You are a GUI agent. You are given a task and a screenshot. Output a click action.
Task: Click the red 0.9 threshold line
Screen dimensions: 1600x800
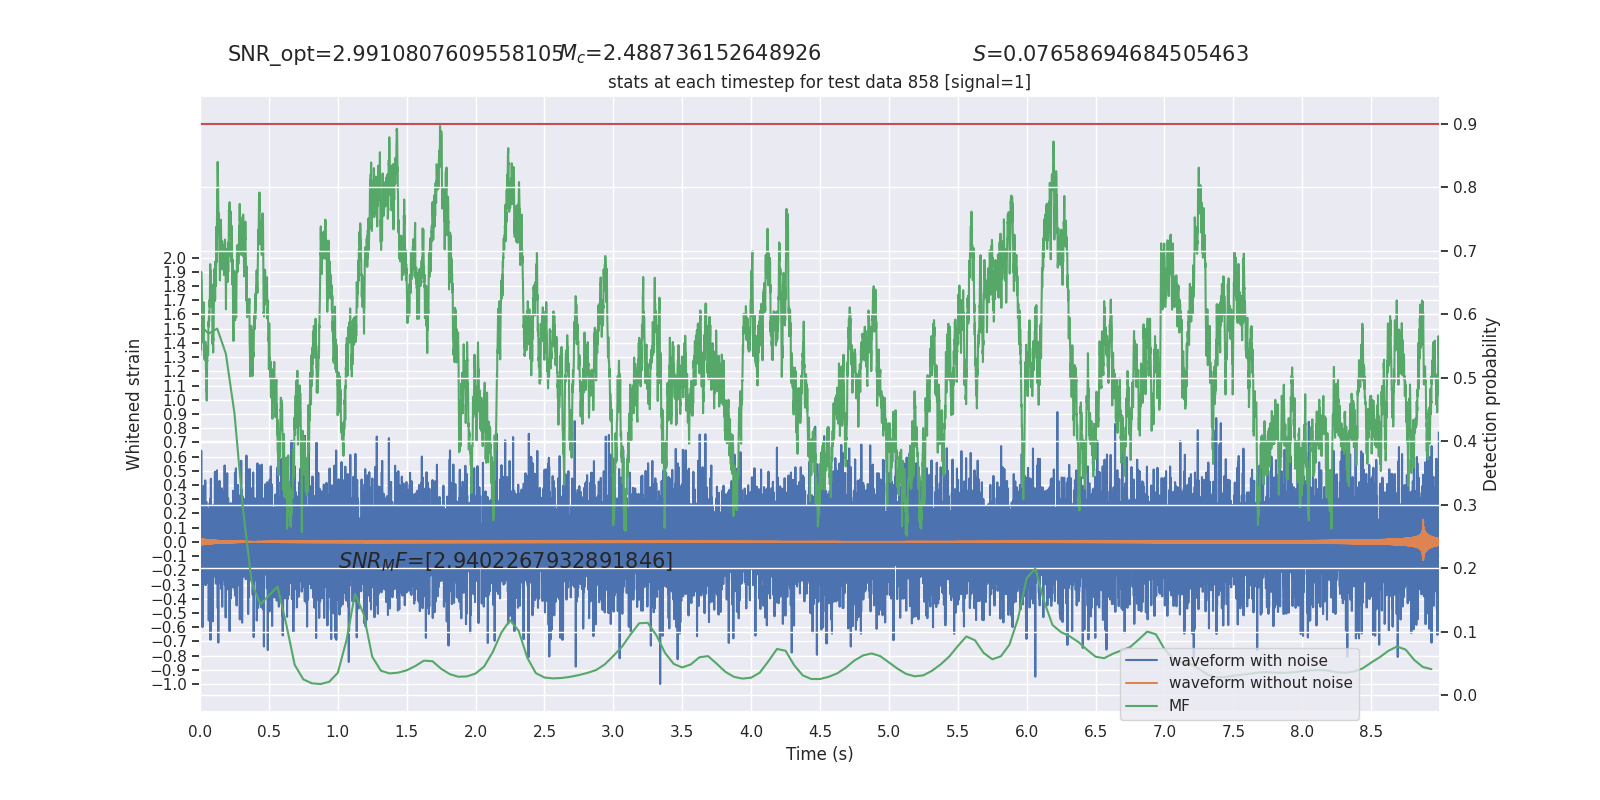819,124
